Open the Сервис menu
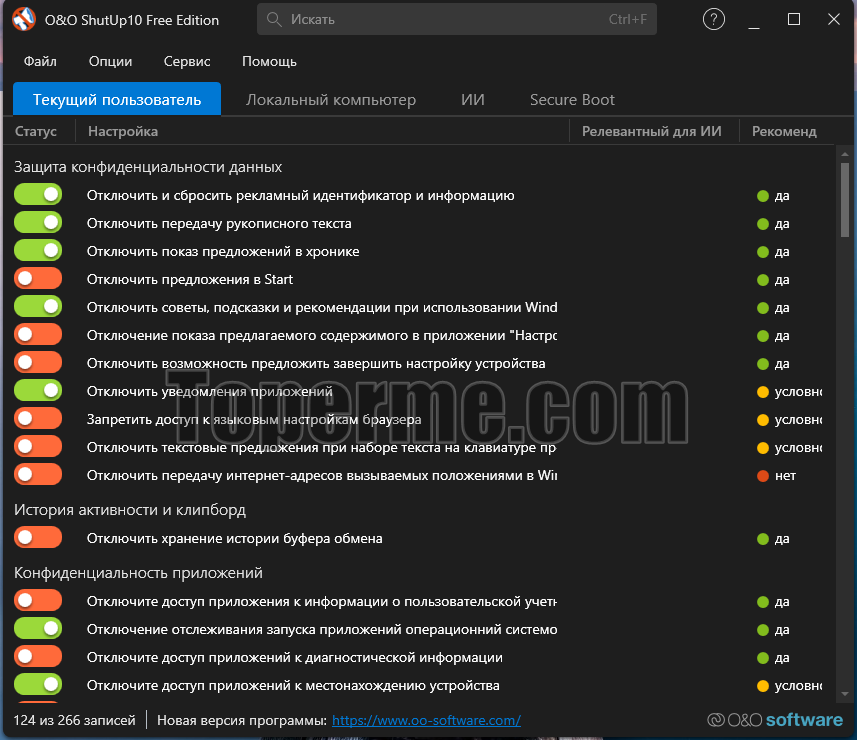Screen dimensions: 857x740 tap(187, 61)
